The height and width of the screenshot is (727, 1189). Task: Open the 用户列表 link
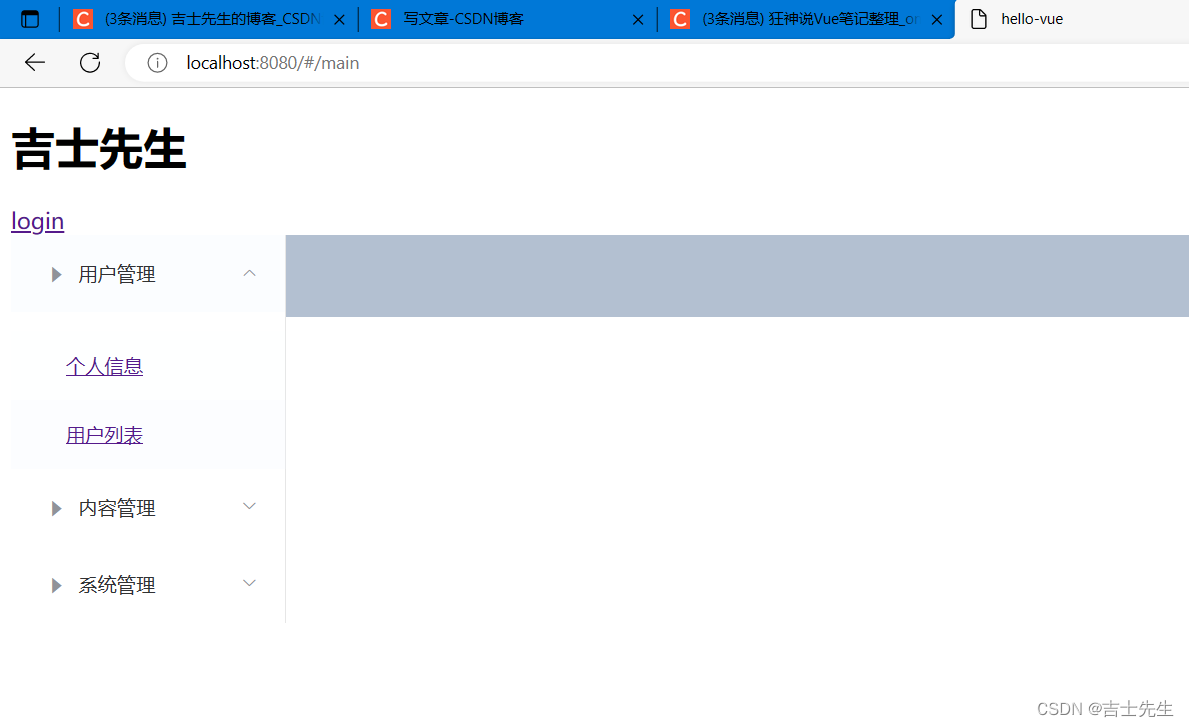coord(105,435)
